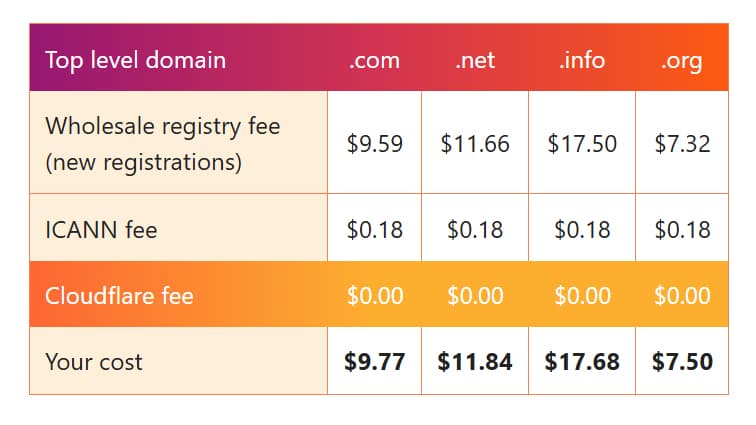The width and height of the screenshot is (756, 425).
Task: Select the $0.18 ICANN fee under .info
Action: (582, 230)
